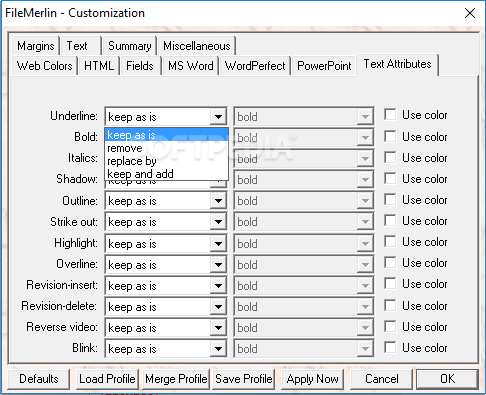Check Use color for Blink
The image size is (486, 395).
tap(390, 347)
